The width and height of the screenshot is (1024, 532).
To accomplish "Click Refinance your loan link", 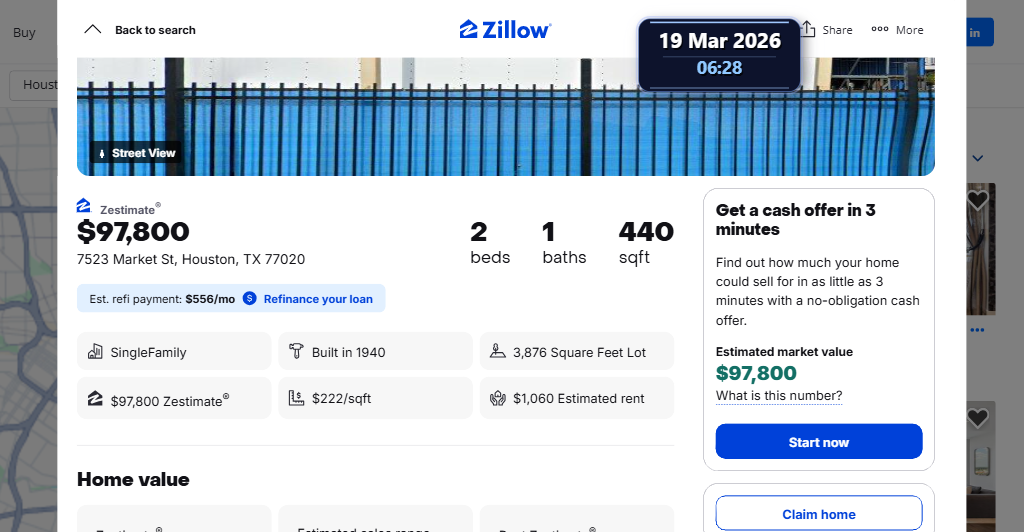I will coord(318,299).
